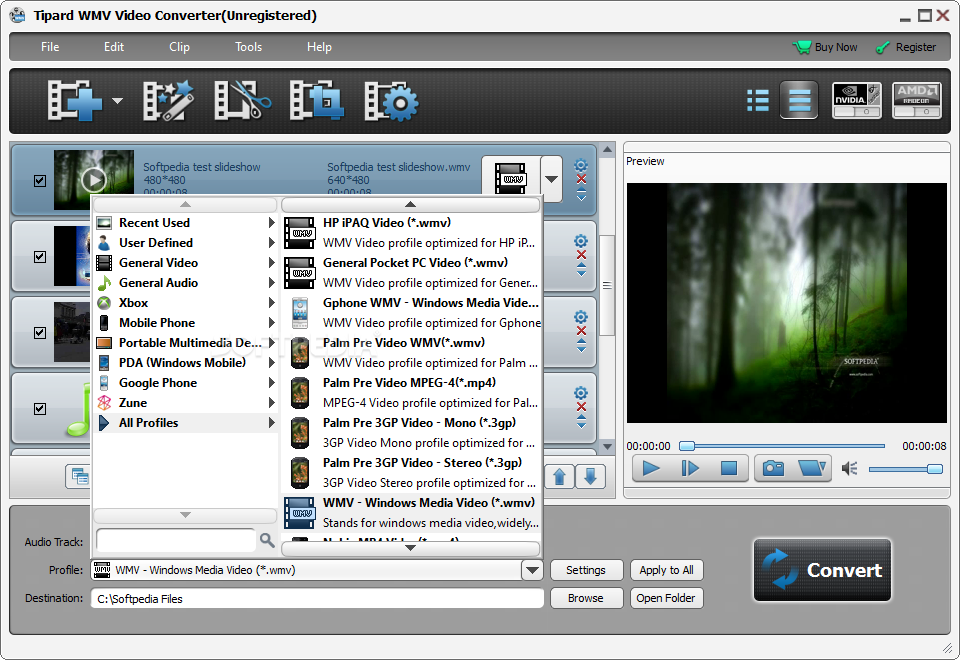The image size is (960, 660).
Task: Remove the first file with red X
Action: click(581, 179)
